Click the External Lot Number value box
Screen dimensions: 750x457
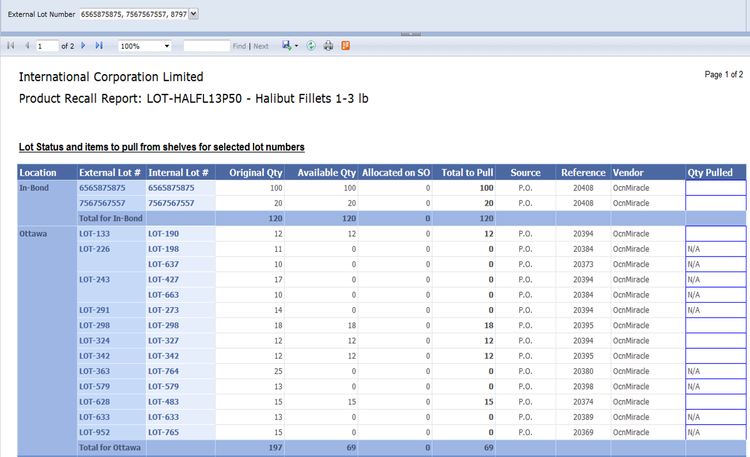(x=133, y=14)
